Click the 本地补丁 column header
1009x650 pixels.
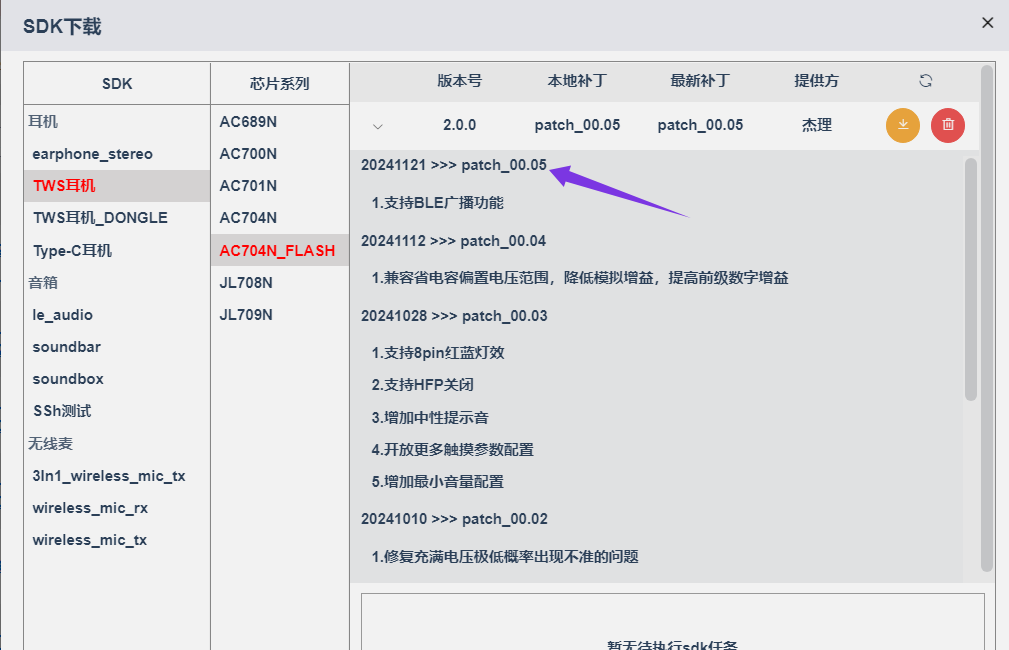pyautogui.click(x=577, y=81)
